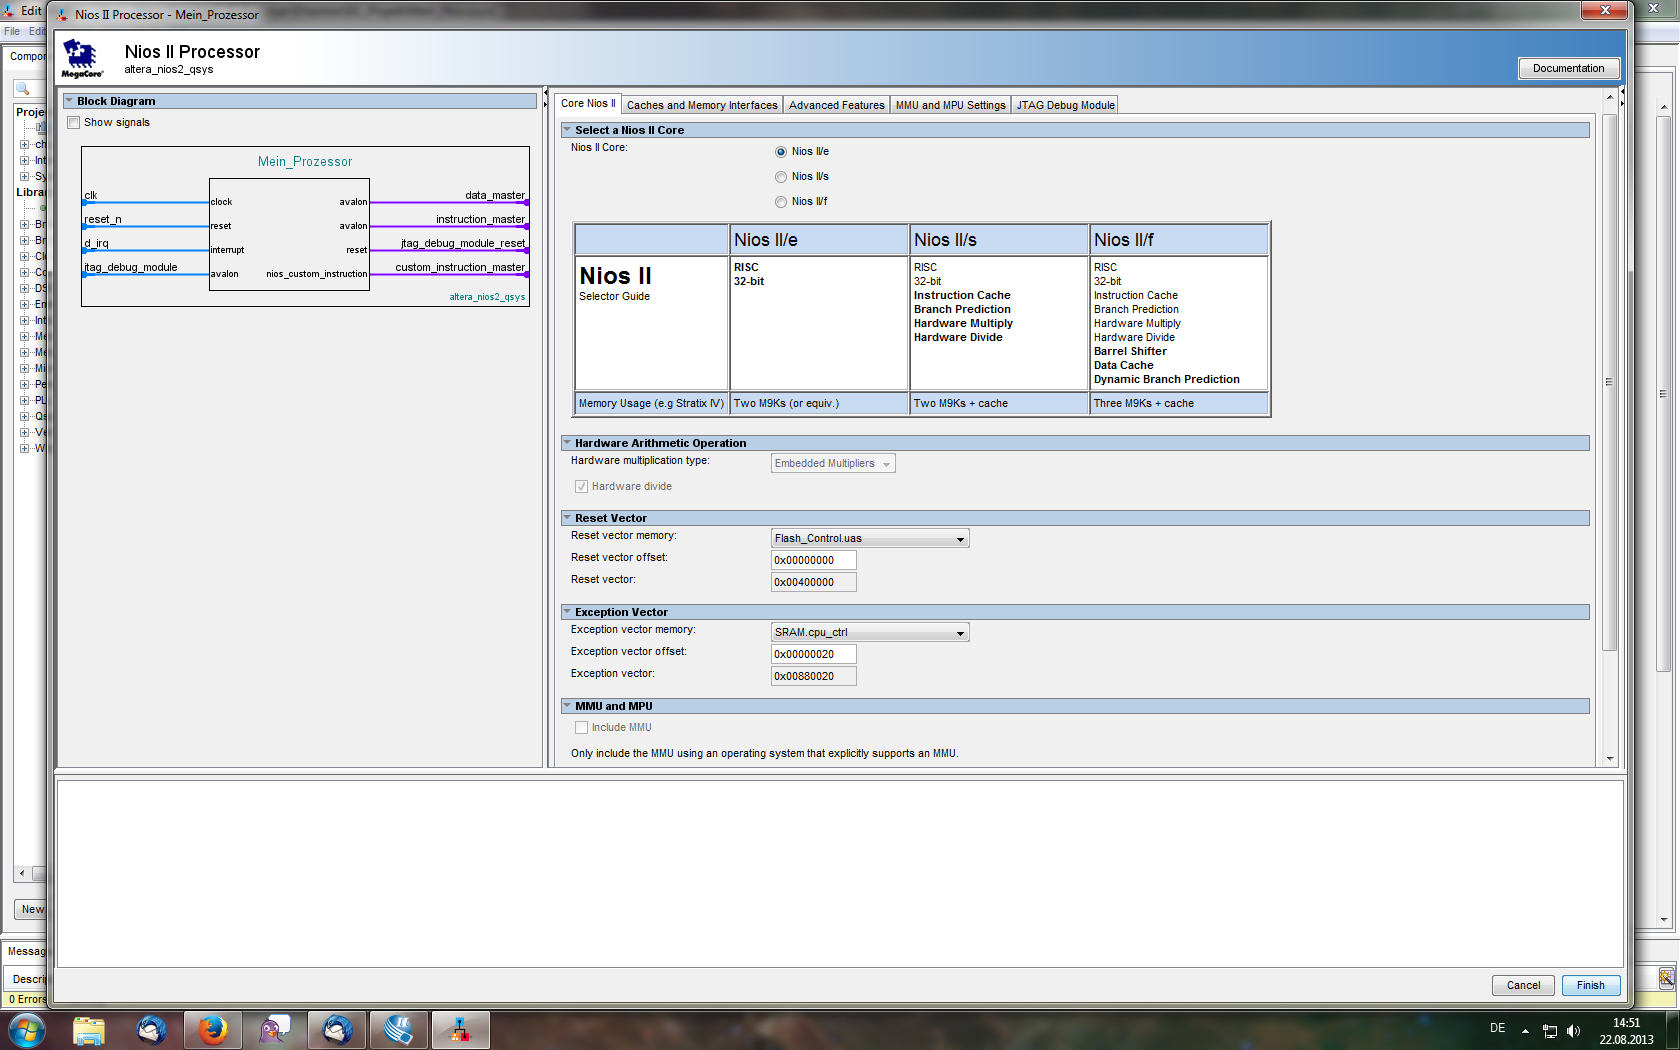Open the Exception vector memory dropdown
The width and height of the screenshot is (1680, 1050).
870,632
